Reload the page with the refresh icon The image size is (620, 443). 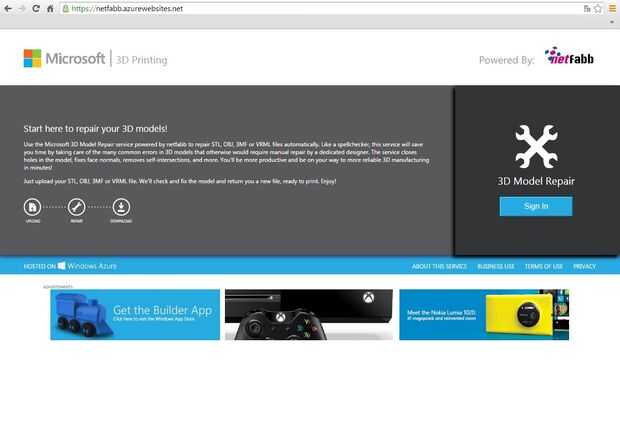pyautogui.click(x=36, y=8)
